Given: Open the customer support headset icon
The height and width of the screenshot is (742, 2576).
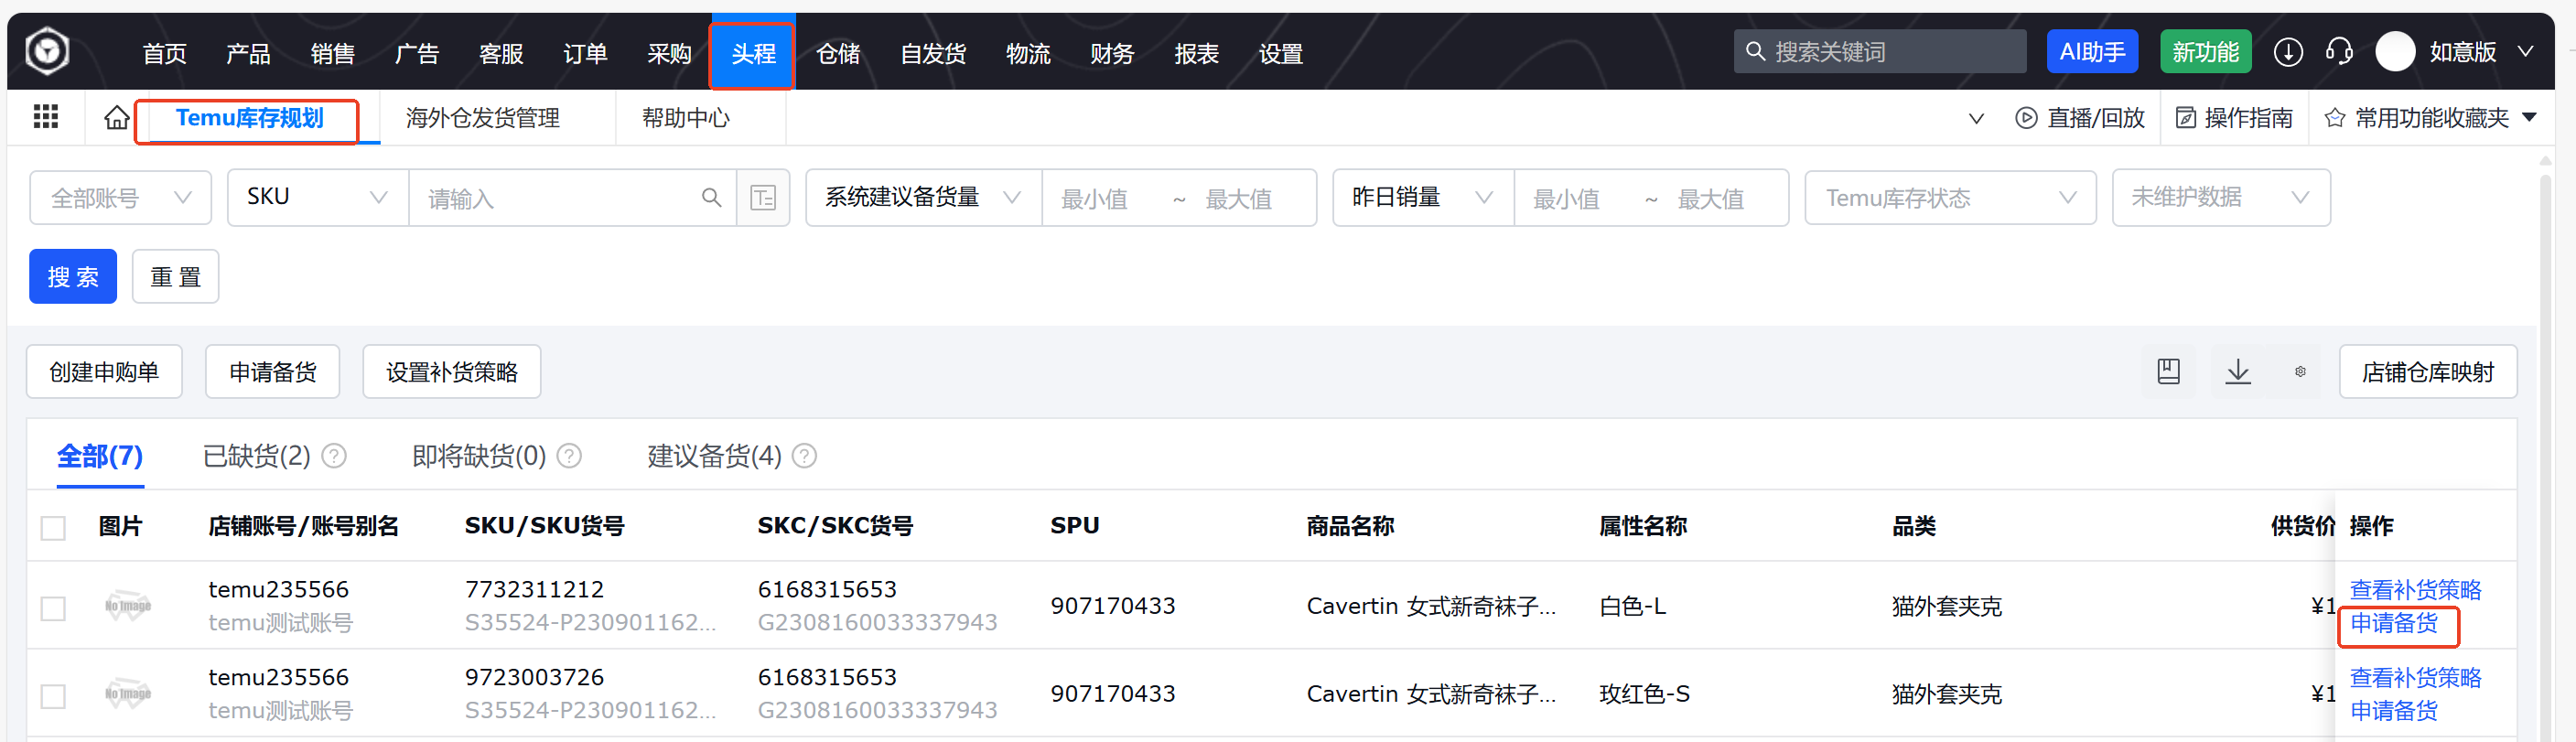Looking at the screenshot, I should [2339, 52].
